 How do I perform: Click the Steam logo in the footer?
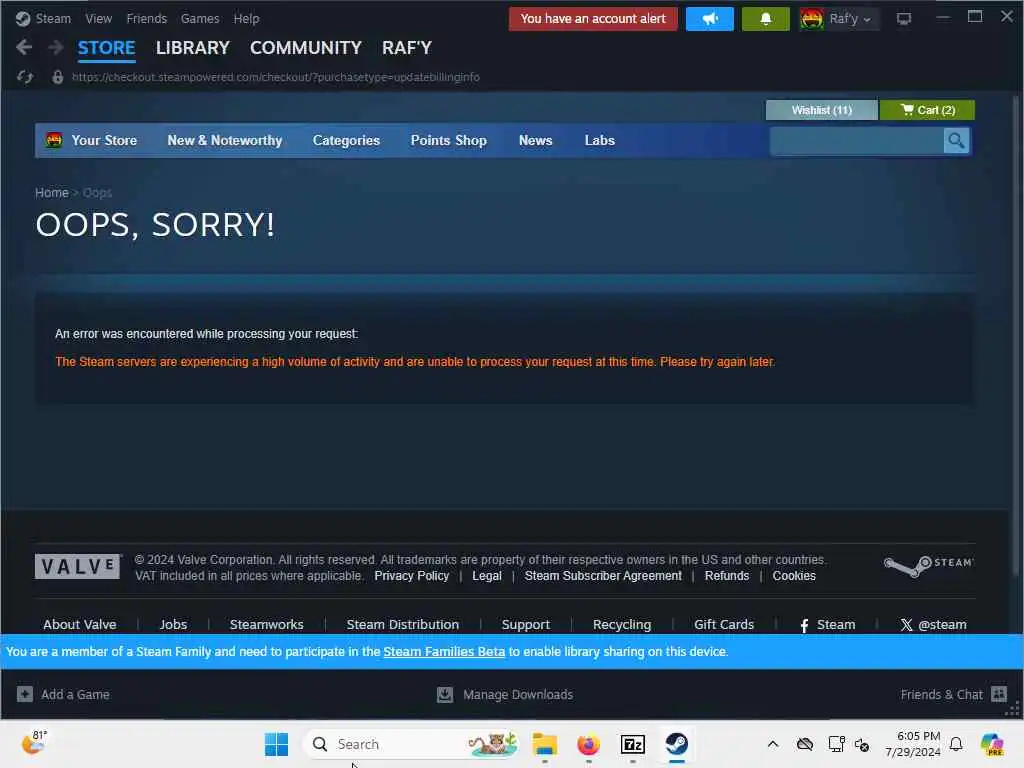pyautogui.click(x=928, y=566)
